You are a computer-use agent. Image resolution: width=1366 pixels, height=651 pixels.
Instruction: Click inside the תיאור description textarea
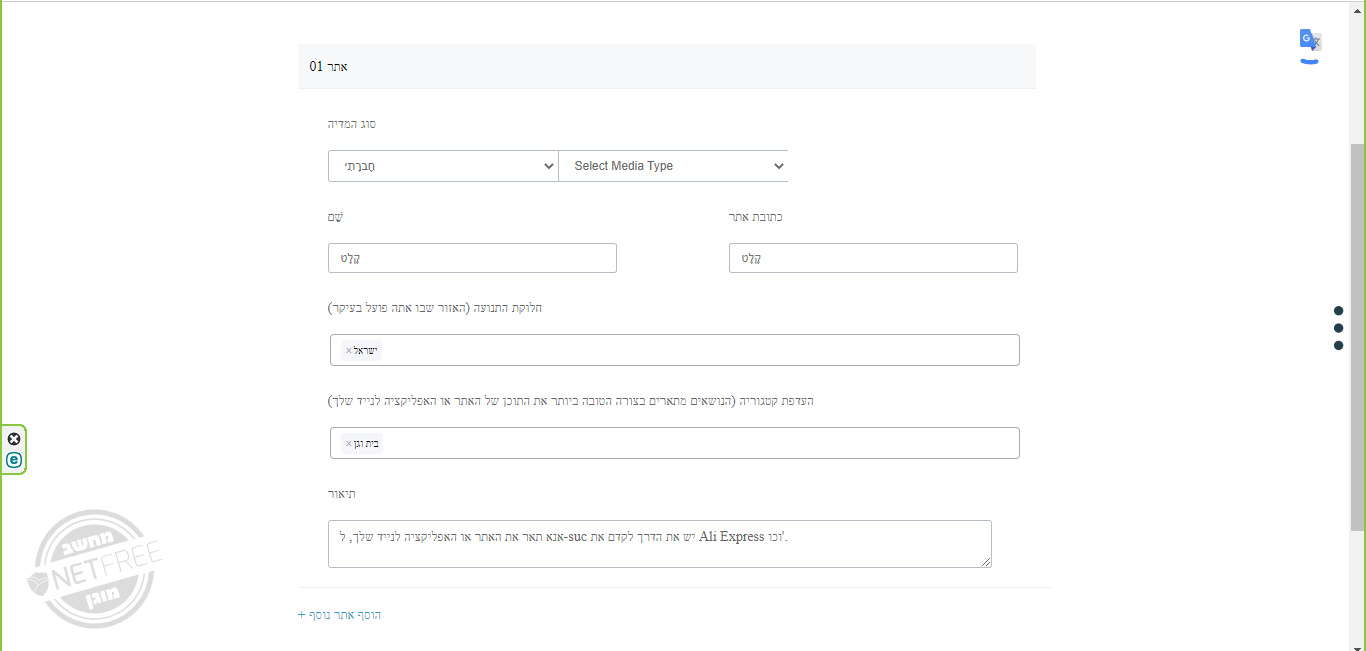[659, 550]
